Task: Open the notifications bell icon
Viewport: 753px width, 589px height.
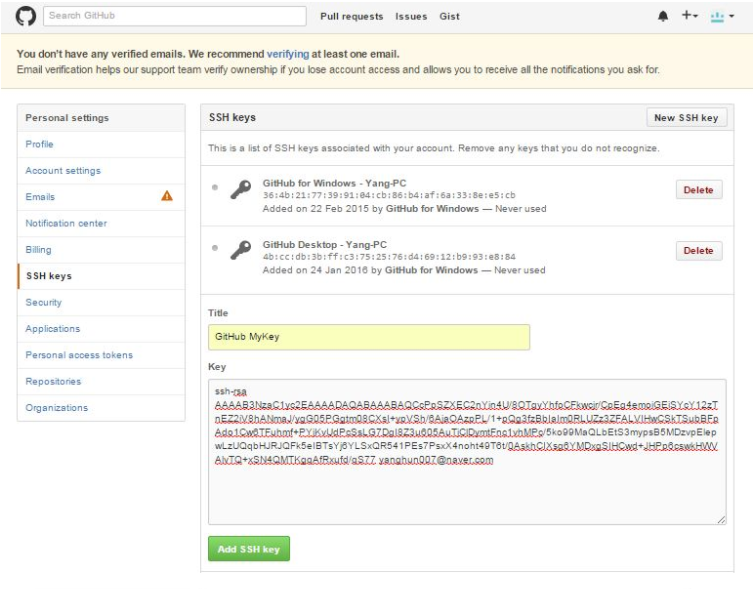Action: (x=663, y=16)
